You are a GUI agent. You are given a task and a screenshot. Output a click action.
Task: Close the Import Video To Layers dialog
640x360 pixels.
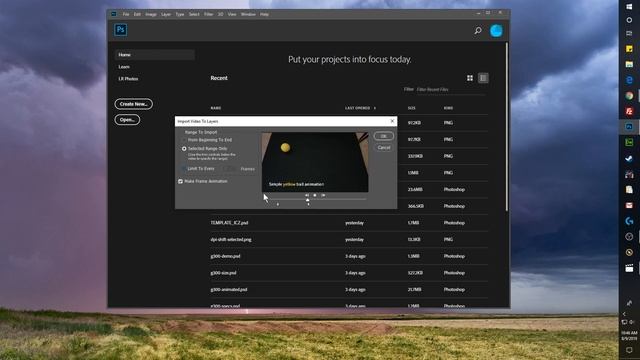[392, 121]
